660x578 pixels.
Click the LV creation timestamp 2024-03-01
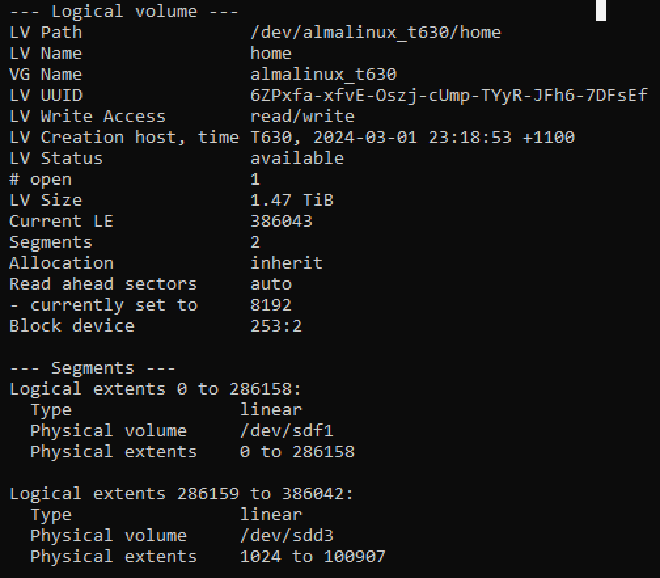click(x=365, y=138)
